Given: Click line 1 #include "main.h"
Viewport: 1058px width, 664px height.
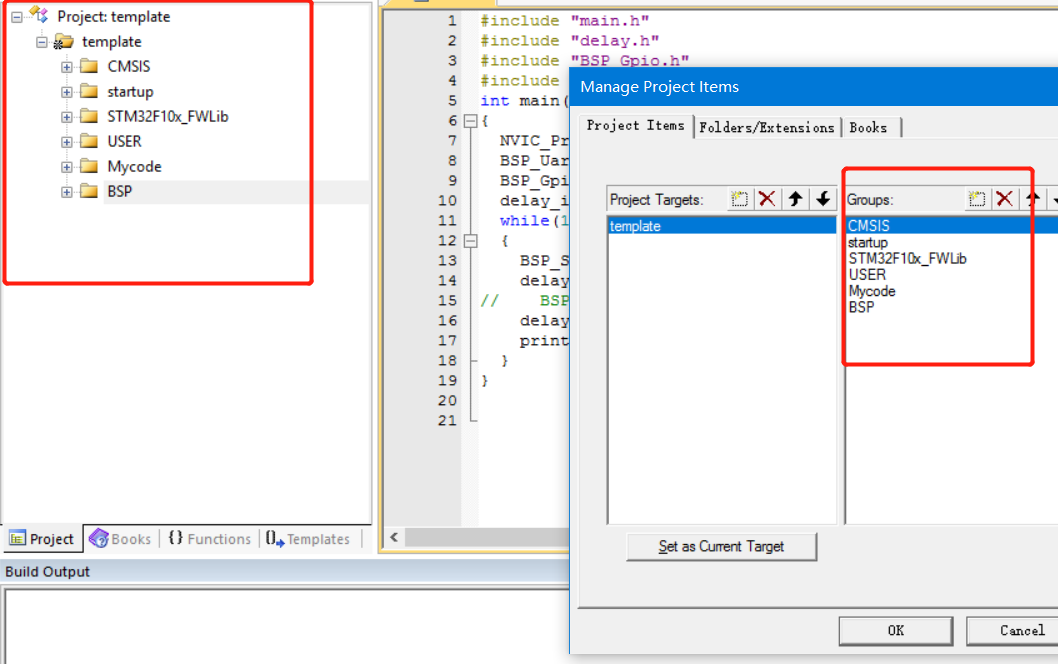Looking at the screenshot, I should (564, 21).
